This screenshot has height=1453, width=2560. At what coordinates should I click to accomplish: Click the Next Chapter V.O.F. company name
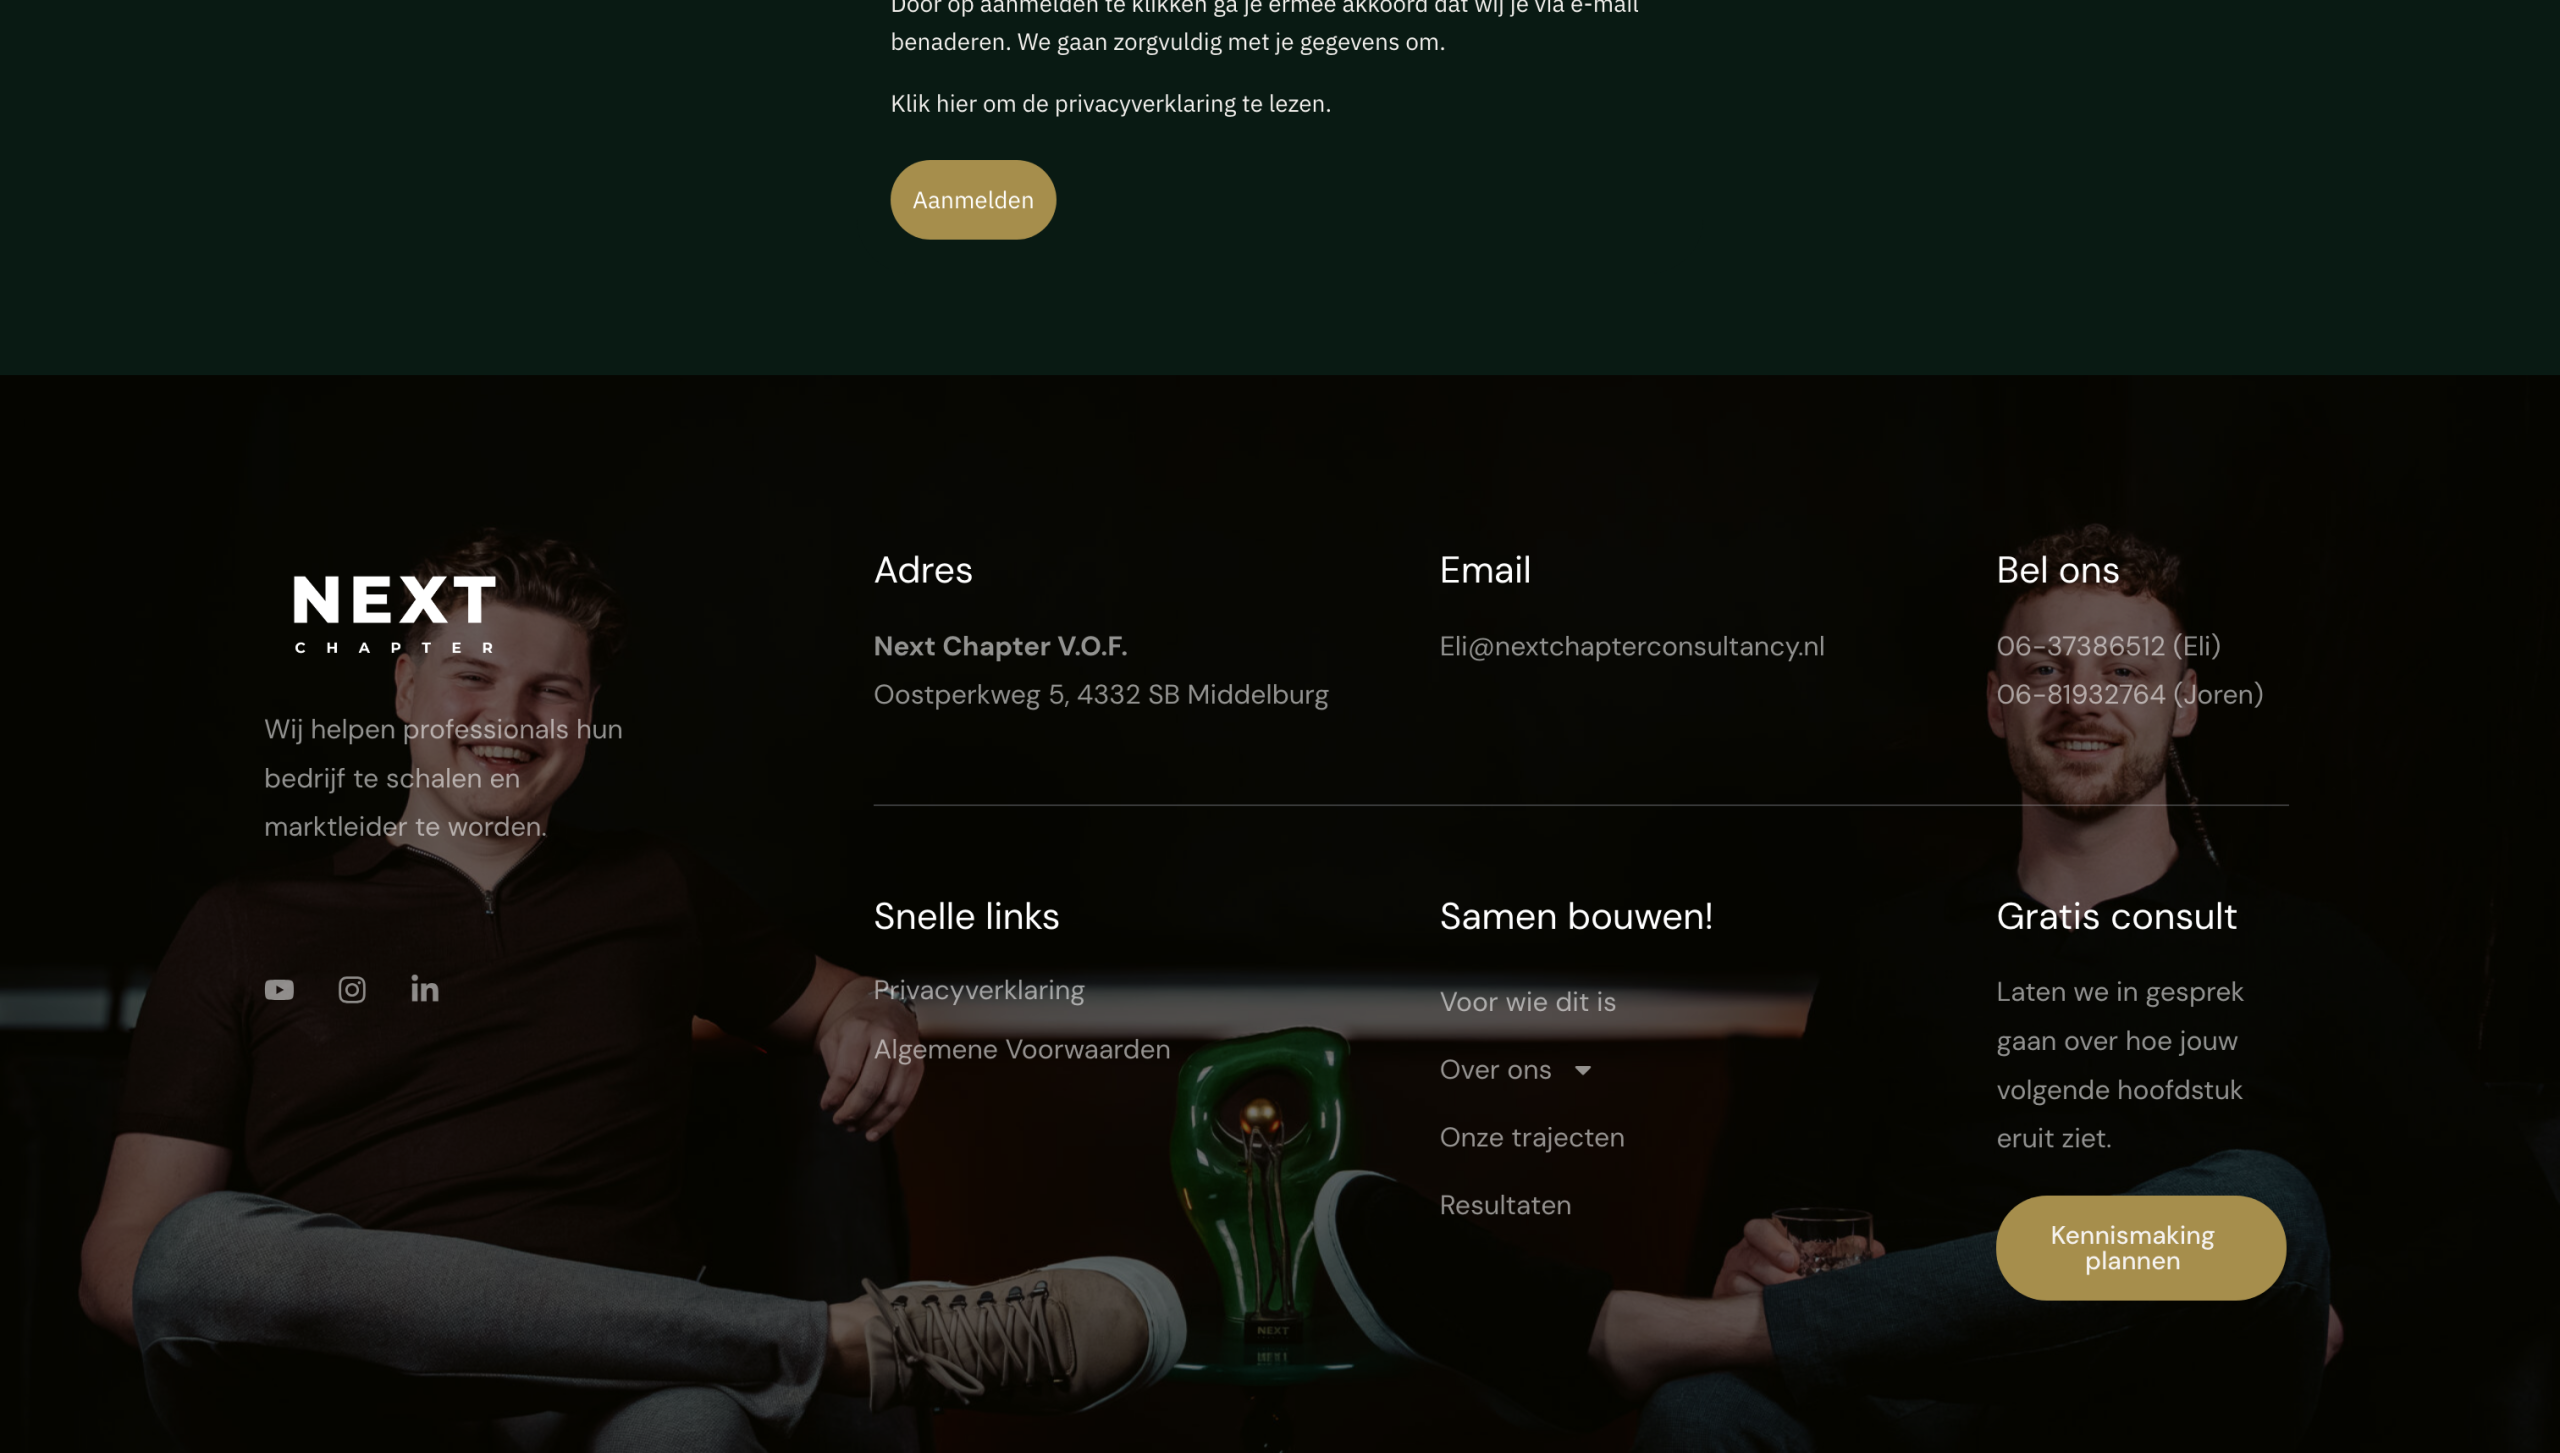click(x=1001, y=647)
